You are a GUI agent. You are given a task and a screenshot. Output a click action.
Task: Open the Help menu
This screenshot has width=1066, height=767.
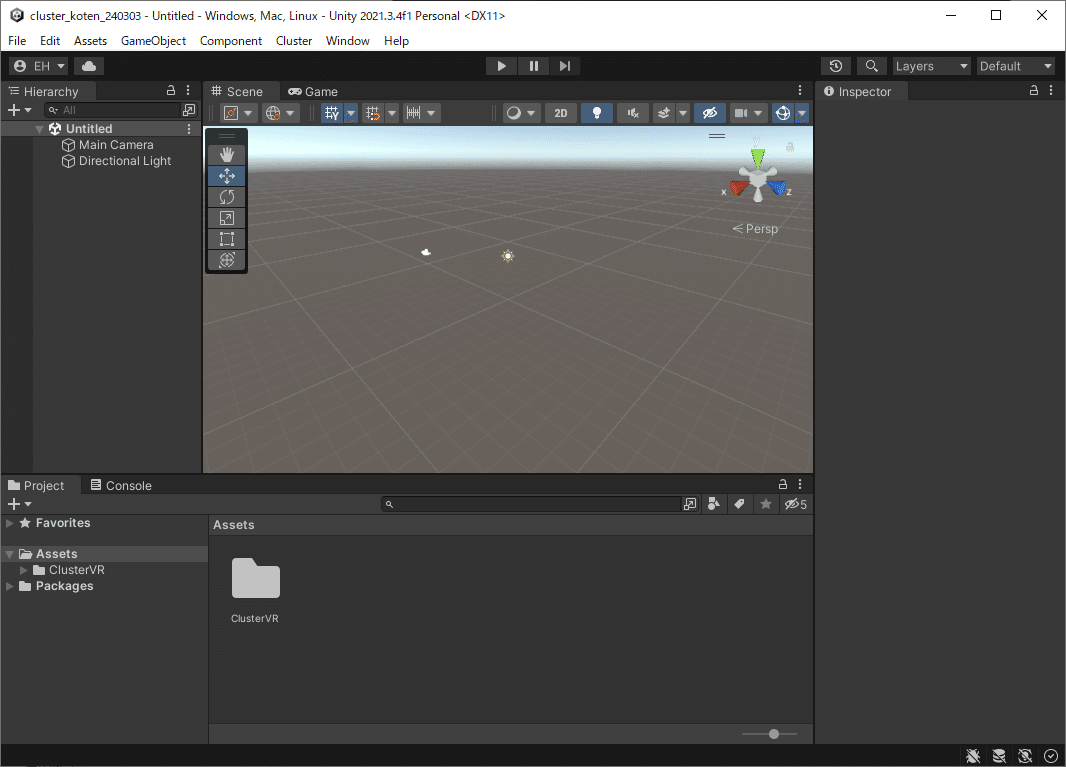[x=396, y=41]
